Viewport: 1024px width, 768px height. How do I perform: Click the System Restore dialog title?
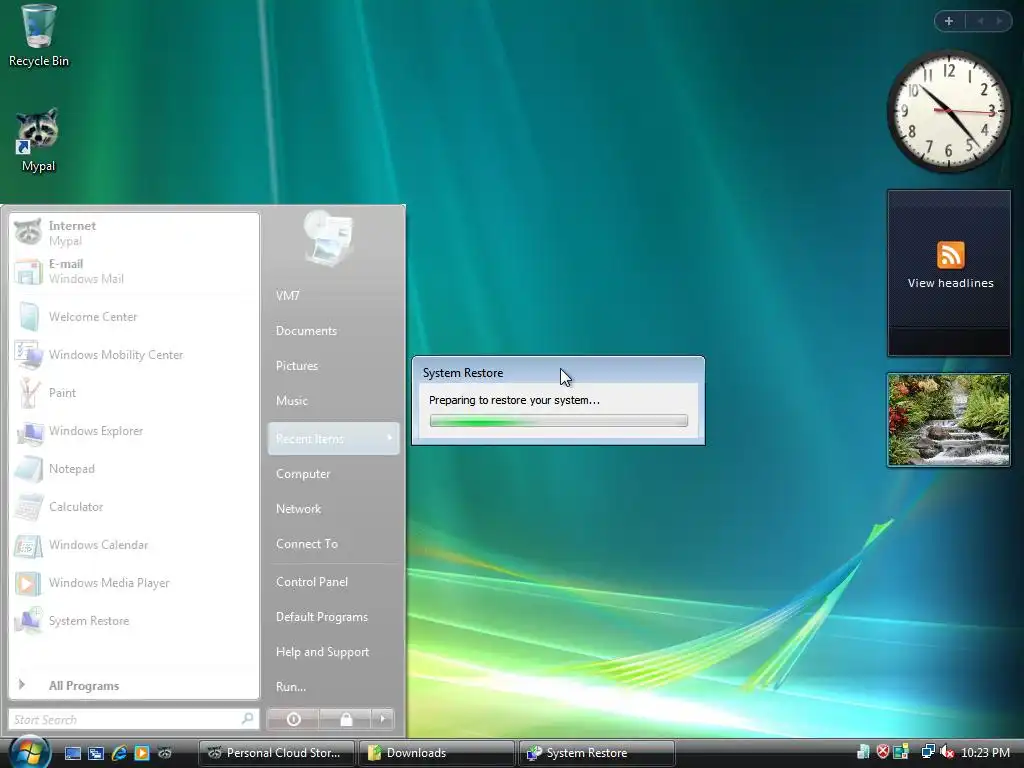462,373
